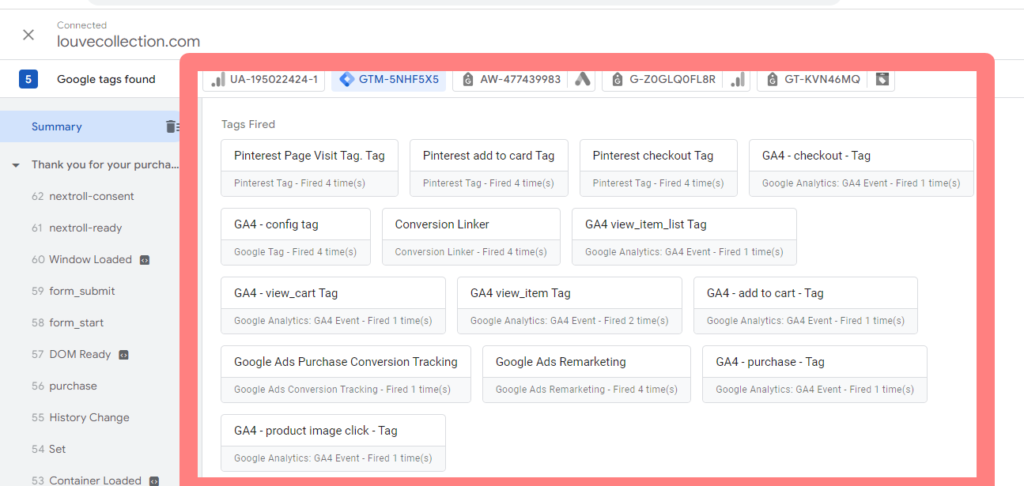Click the code icon beside DOM Ready
Viewport: 1024px width, 486px height.
[123, 355]
